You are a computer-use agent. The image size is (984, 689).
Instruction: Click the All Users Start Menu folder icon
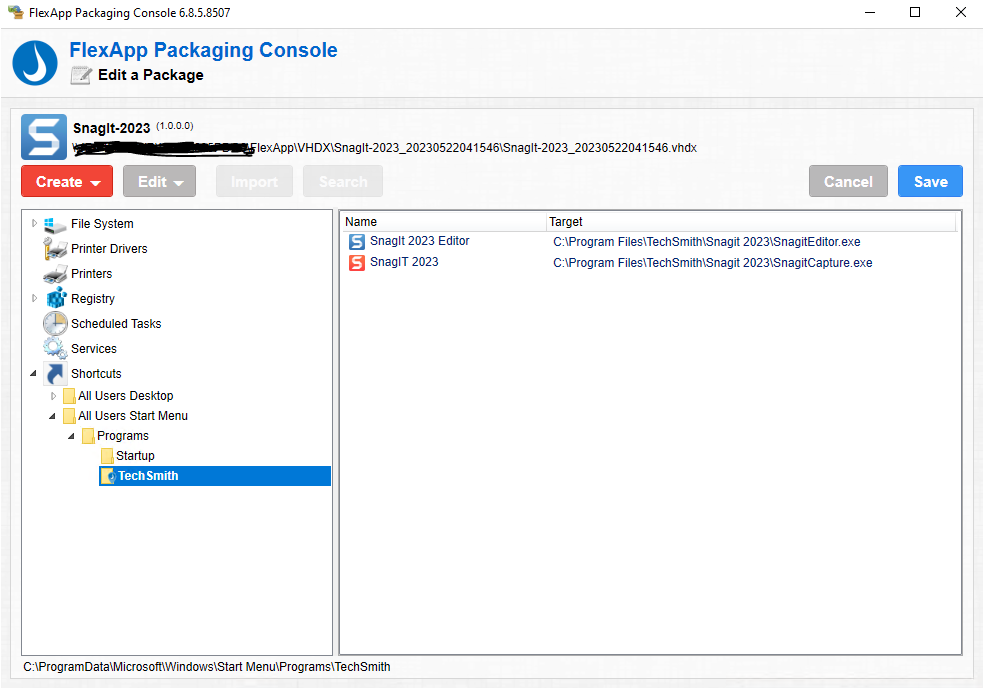[70, 416]
